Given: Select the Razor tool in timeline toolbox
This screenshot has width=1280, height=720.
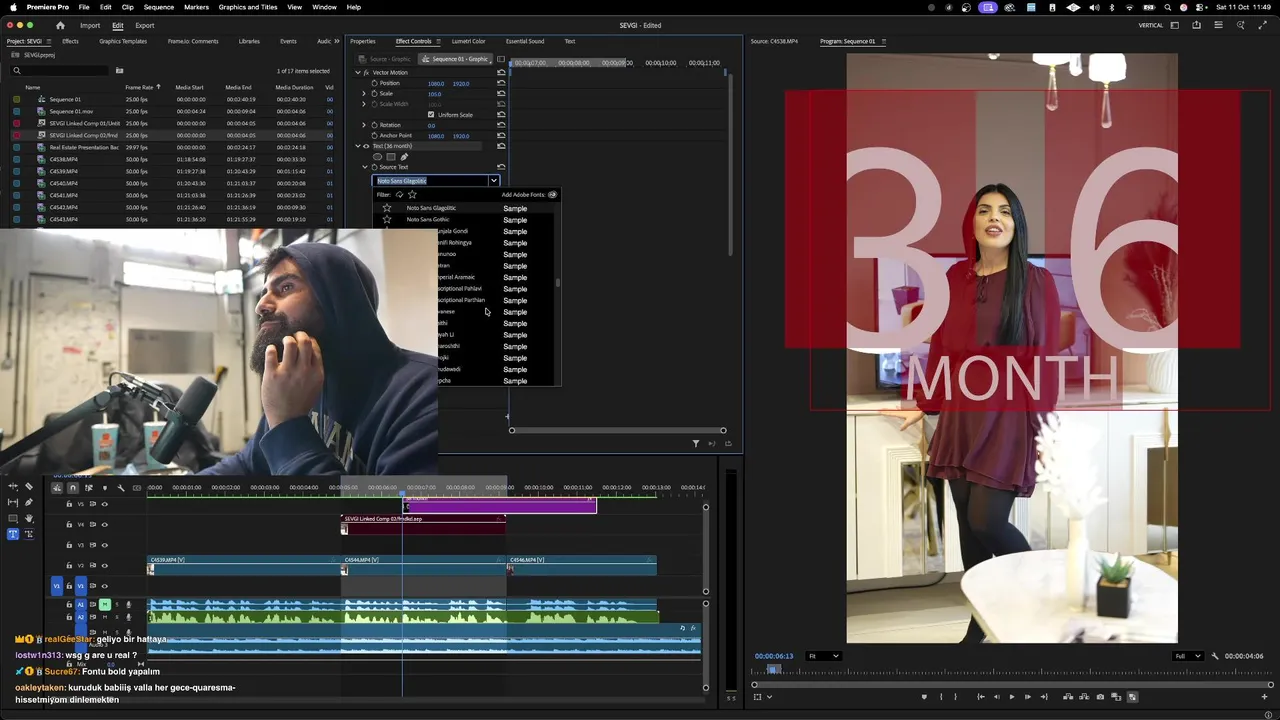Looking at the screenshot, I should point(29,486).
